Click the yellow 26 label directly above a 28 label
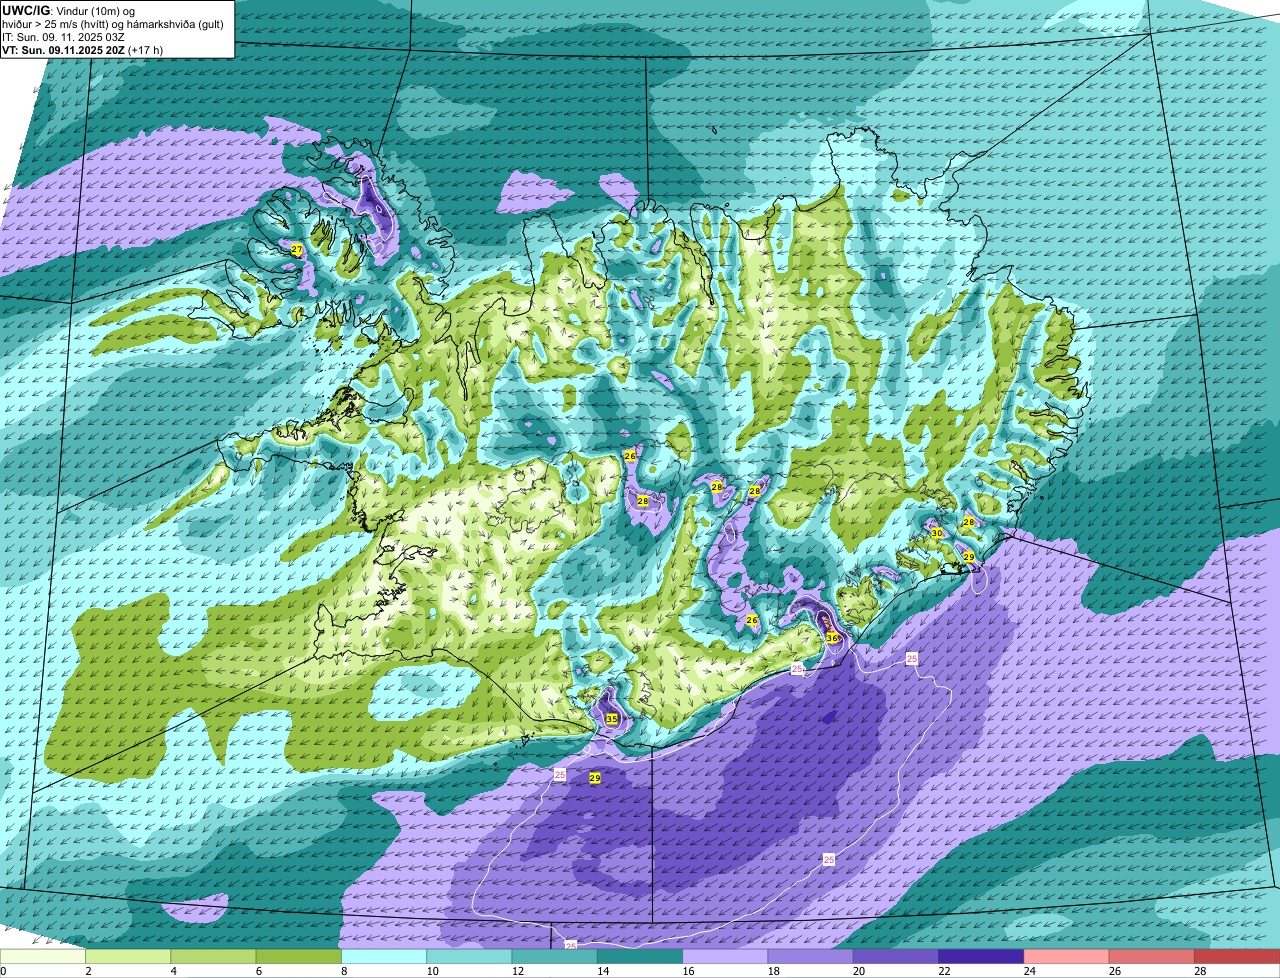 630,456
